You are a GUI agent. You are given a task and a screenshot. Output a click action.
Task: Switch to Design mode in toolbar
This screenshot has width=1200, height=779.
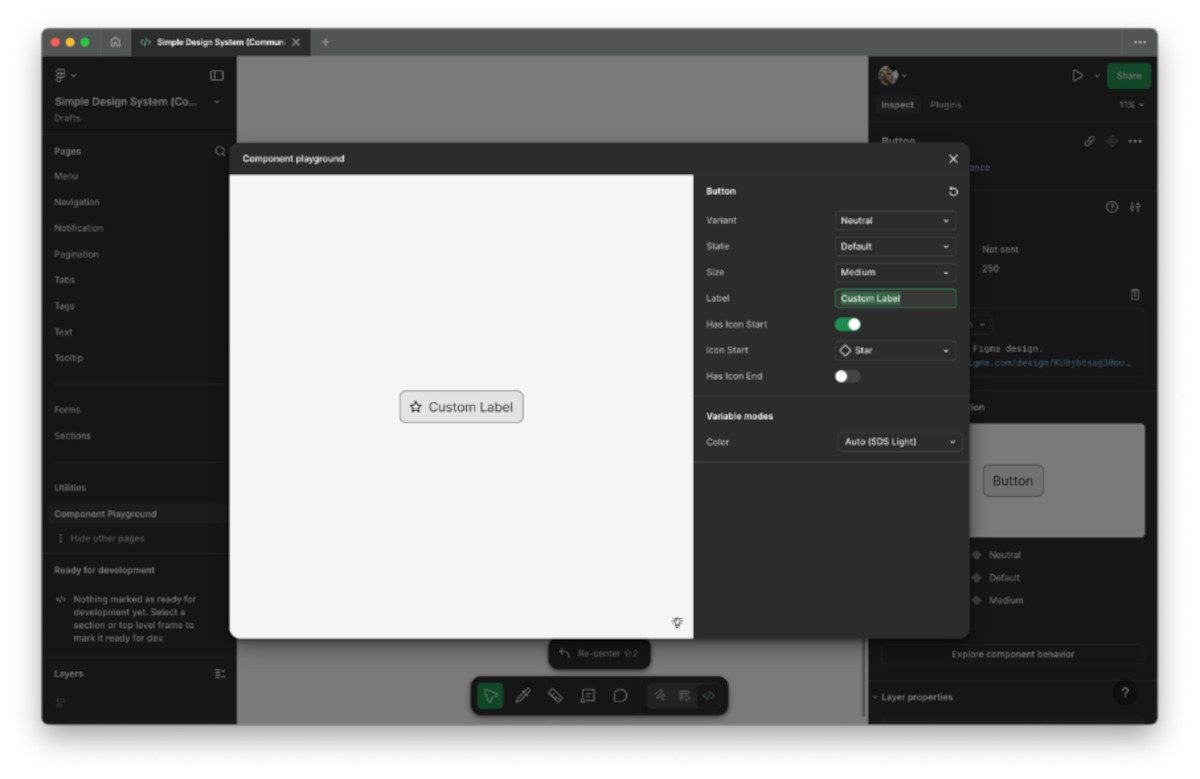(x=685, y=696)
